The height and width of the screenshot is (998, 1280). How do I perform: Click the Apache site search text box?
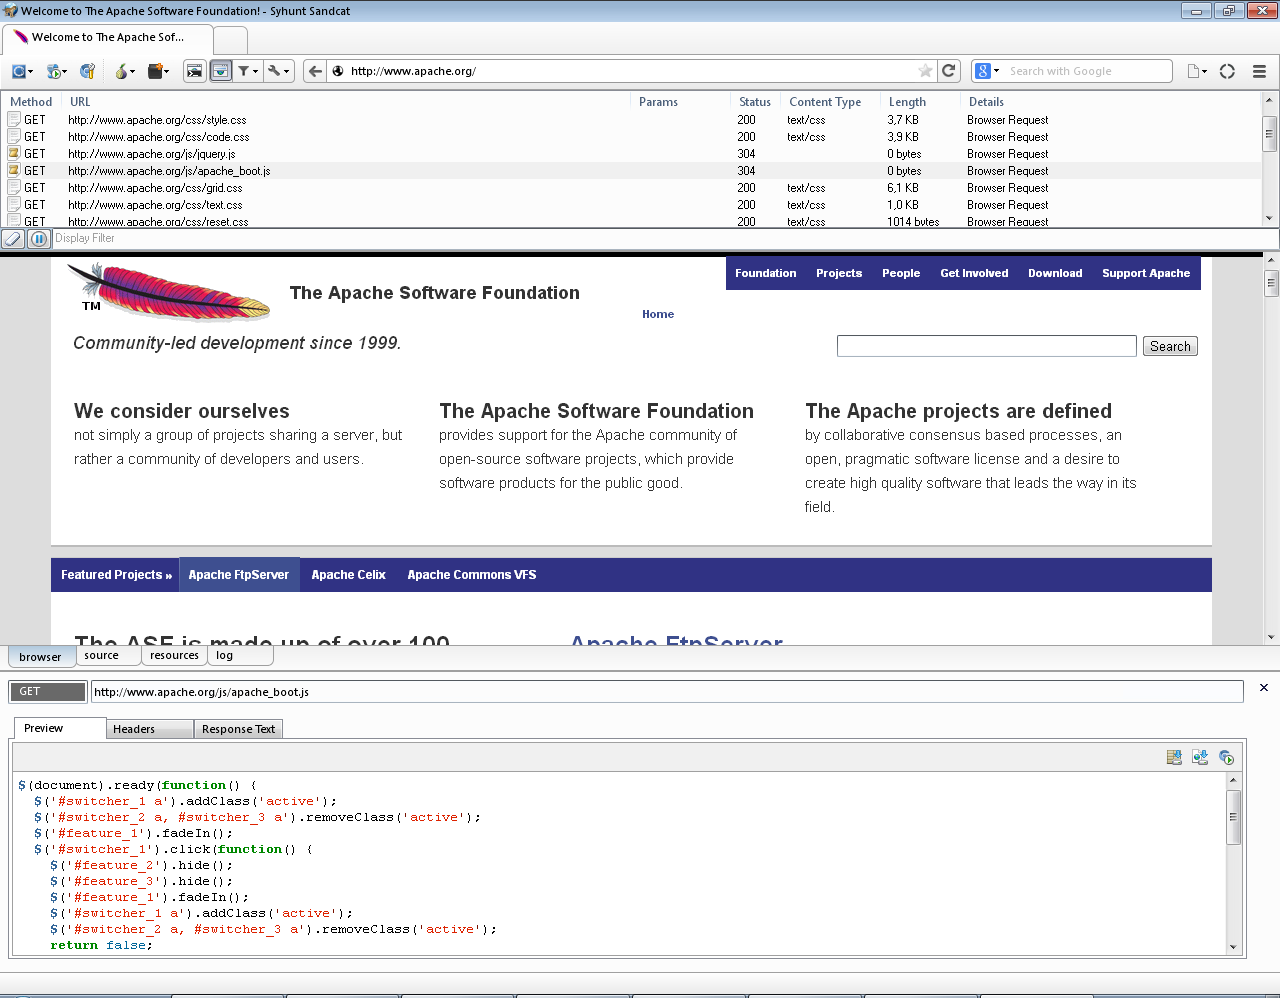(x=987, y=346)
